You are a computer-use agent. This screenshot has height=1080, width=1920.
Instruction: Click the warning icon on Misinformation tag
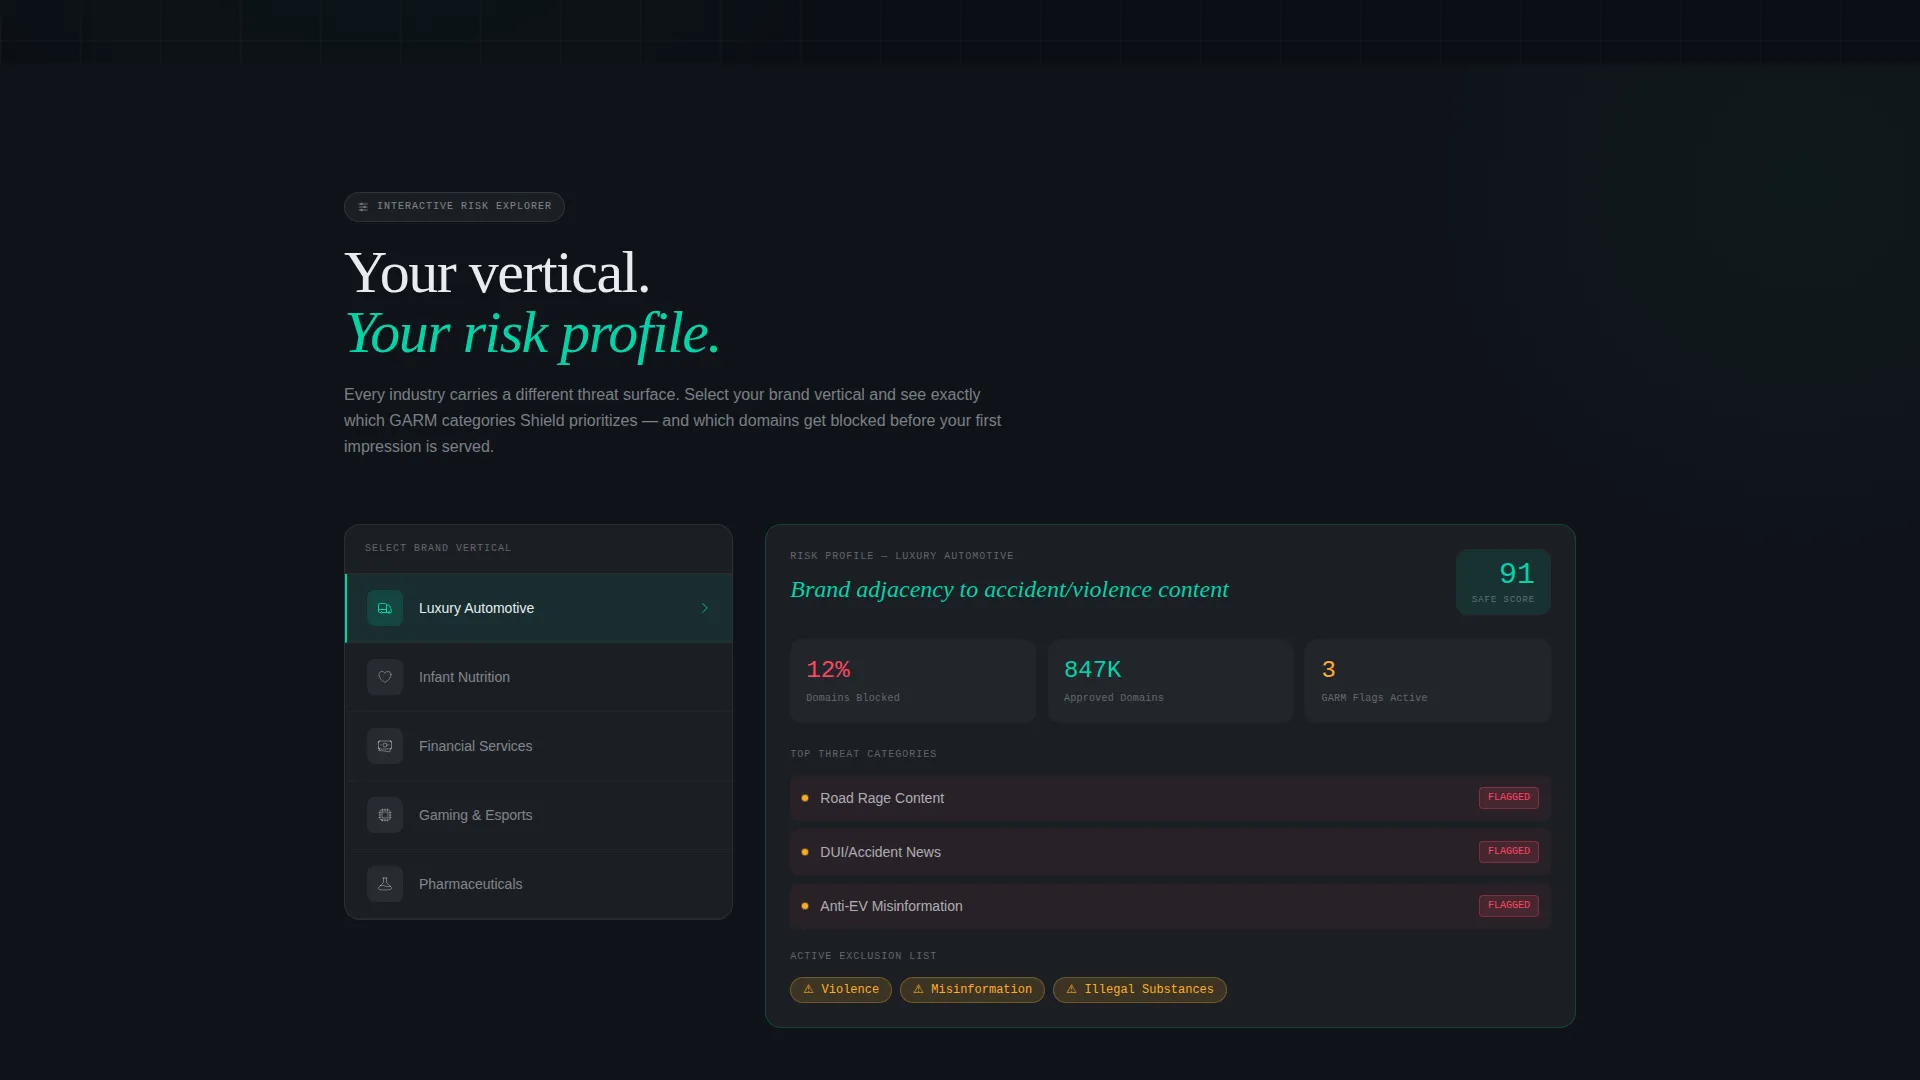click(x=918, y=990)
